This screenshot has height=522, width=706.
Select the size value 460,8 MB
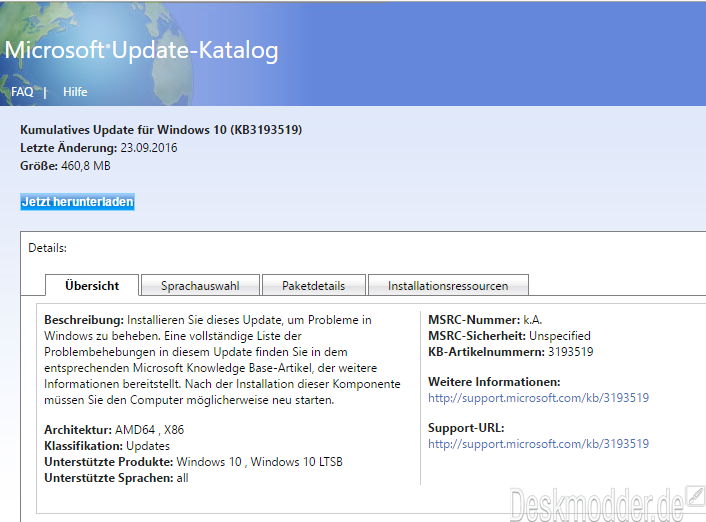click(x=86, y=166)
